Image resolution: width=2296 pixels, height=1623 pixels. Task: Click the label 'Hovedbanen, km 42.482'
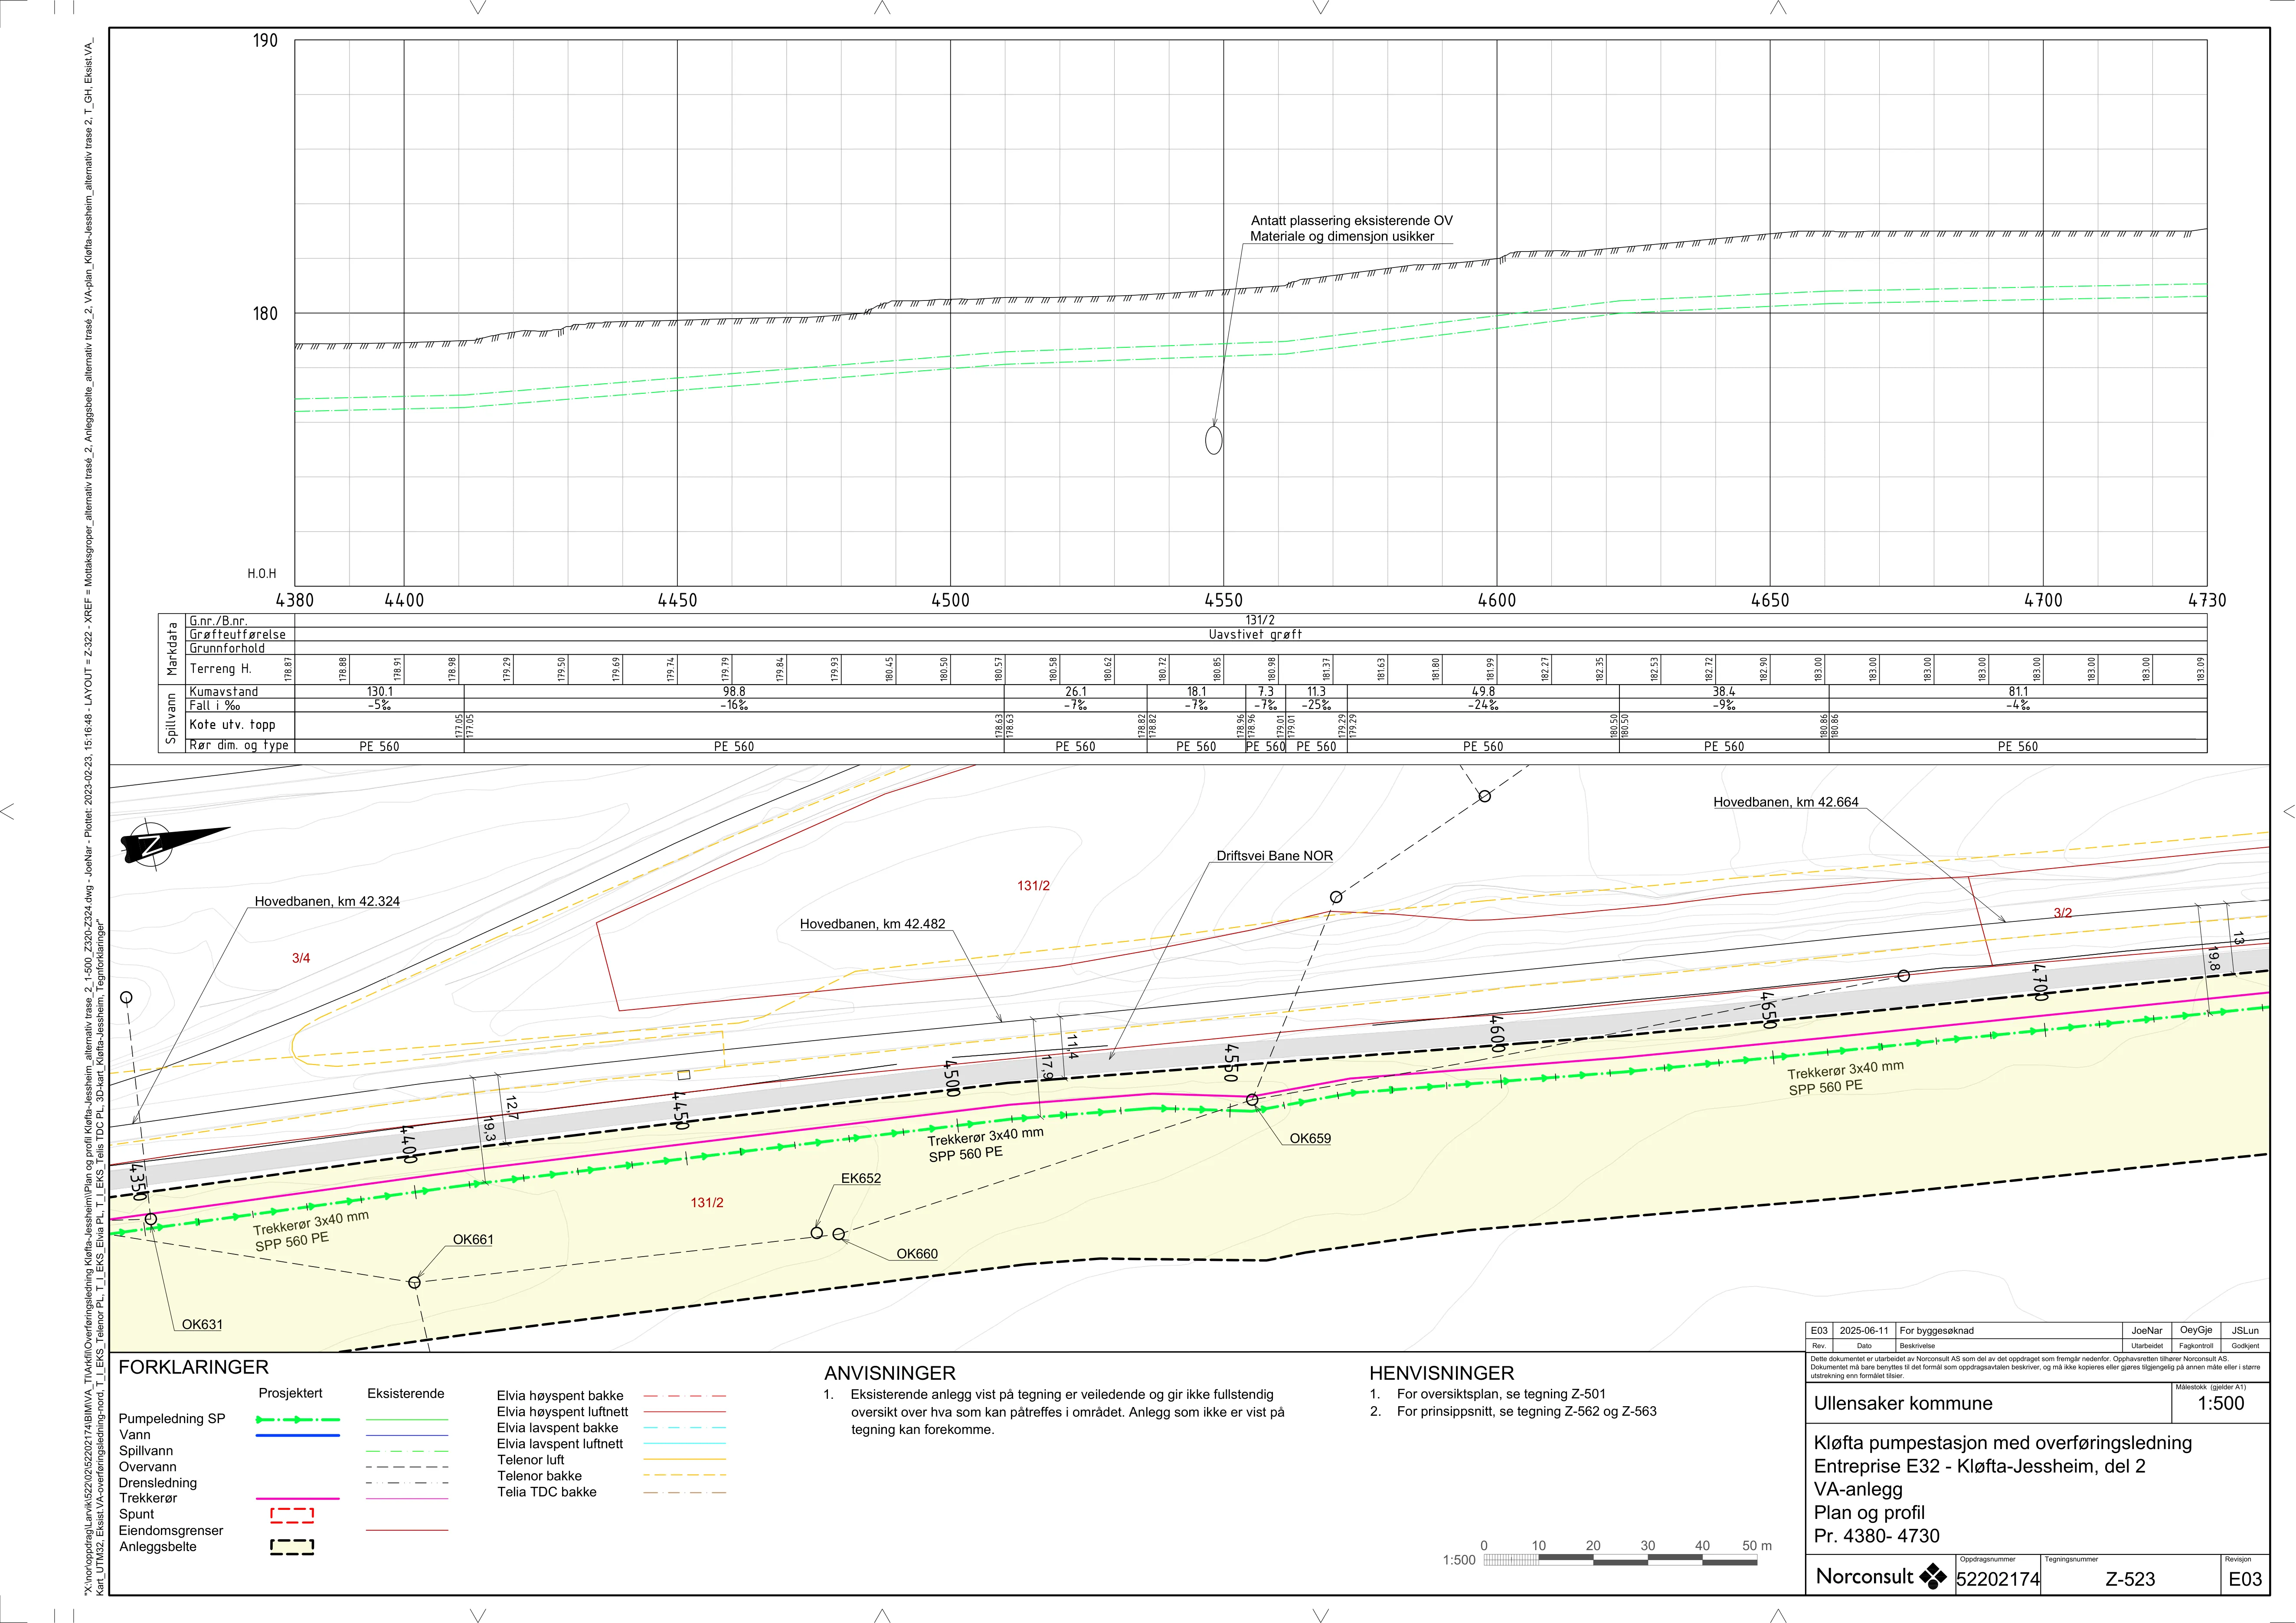click(872, 924)
